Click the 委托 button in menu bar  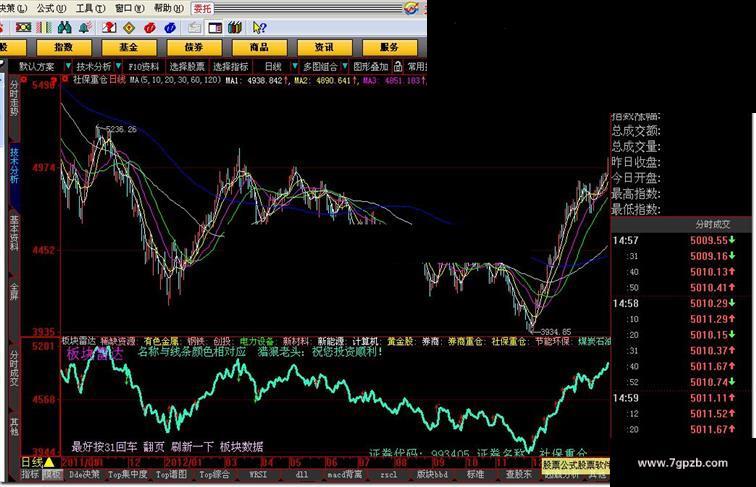[x=202, y=9]
